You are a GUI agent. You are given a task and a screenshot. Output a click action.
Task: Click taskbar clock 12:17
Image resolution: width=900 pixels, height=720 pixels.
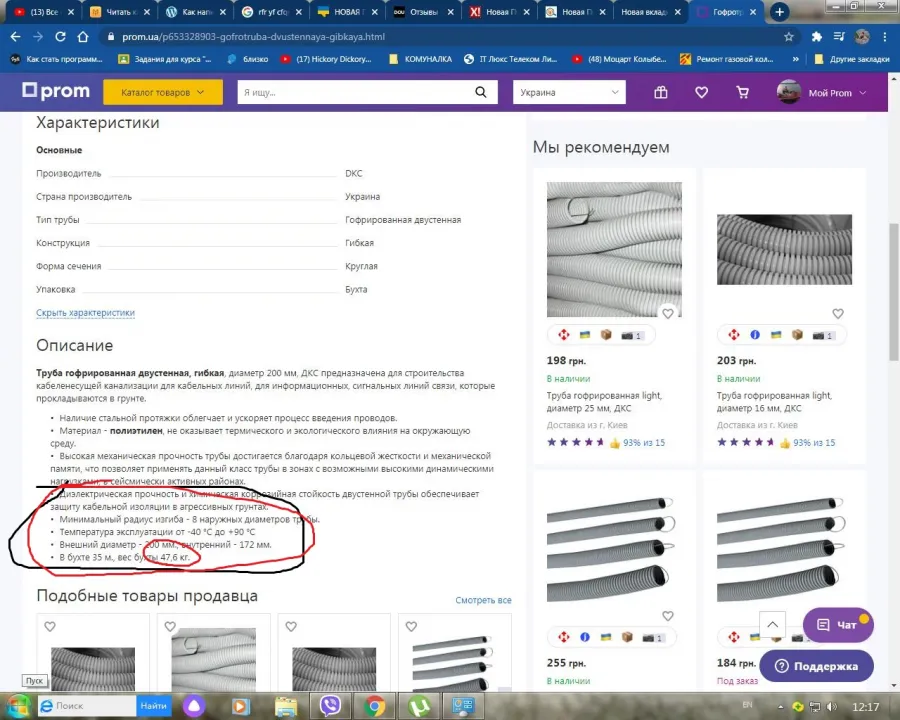tap(866, 707)
